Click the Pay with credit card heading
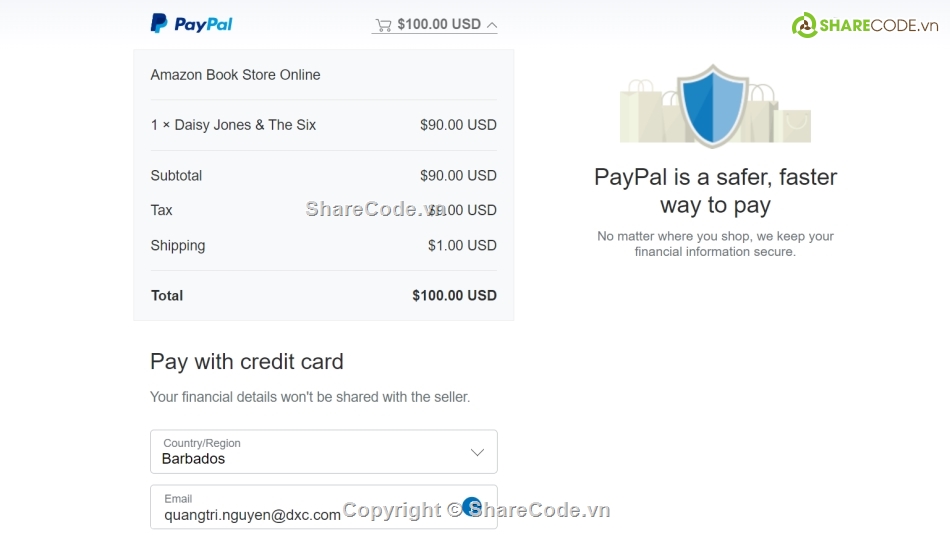The height and width of the screenshot is (536, 950). click(x=247, y=362)
